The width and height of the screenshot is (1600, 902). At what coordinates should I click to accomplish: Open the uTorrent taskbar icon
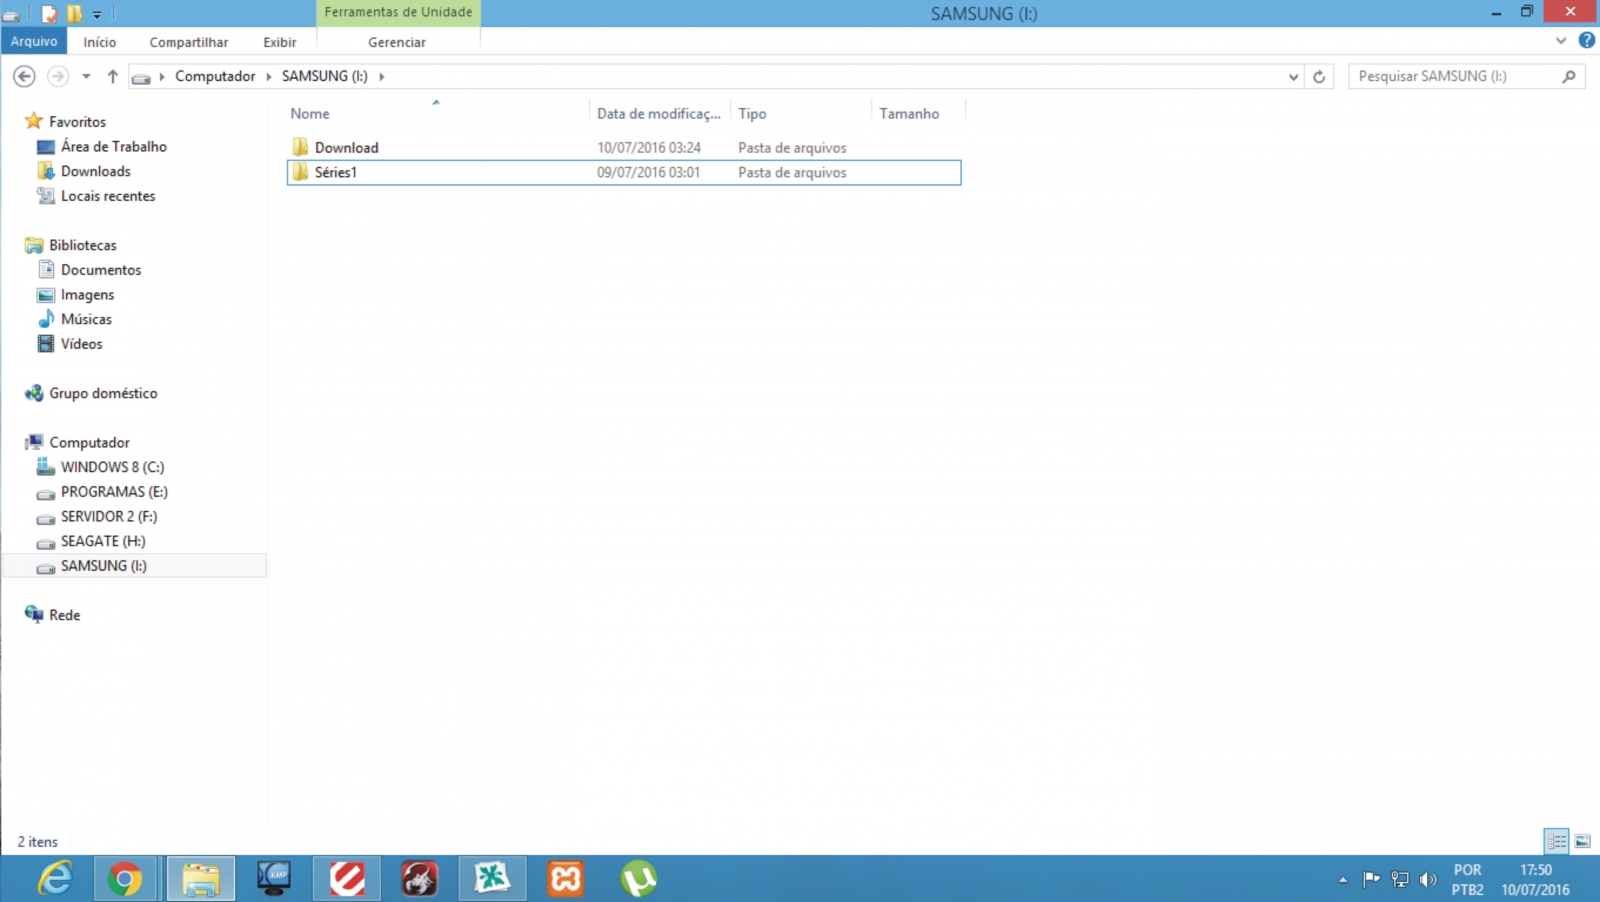pos(638,879)
